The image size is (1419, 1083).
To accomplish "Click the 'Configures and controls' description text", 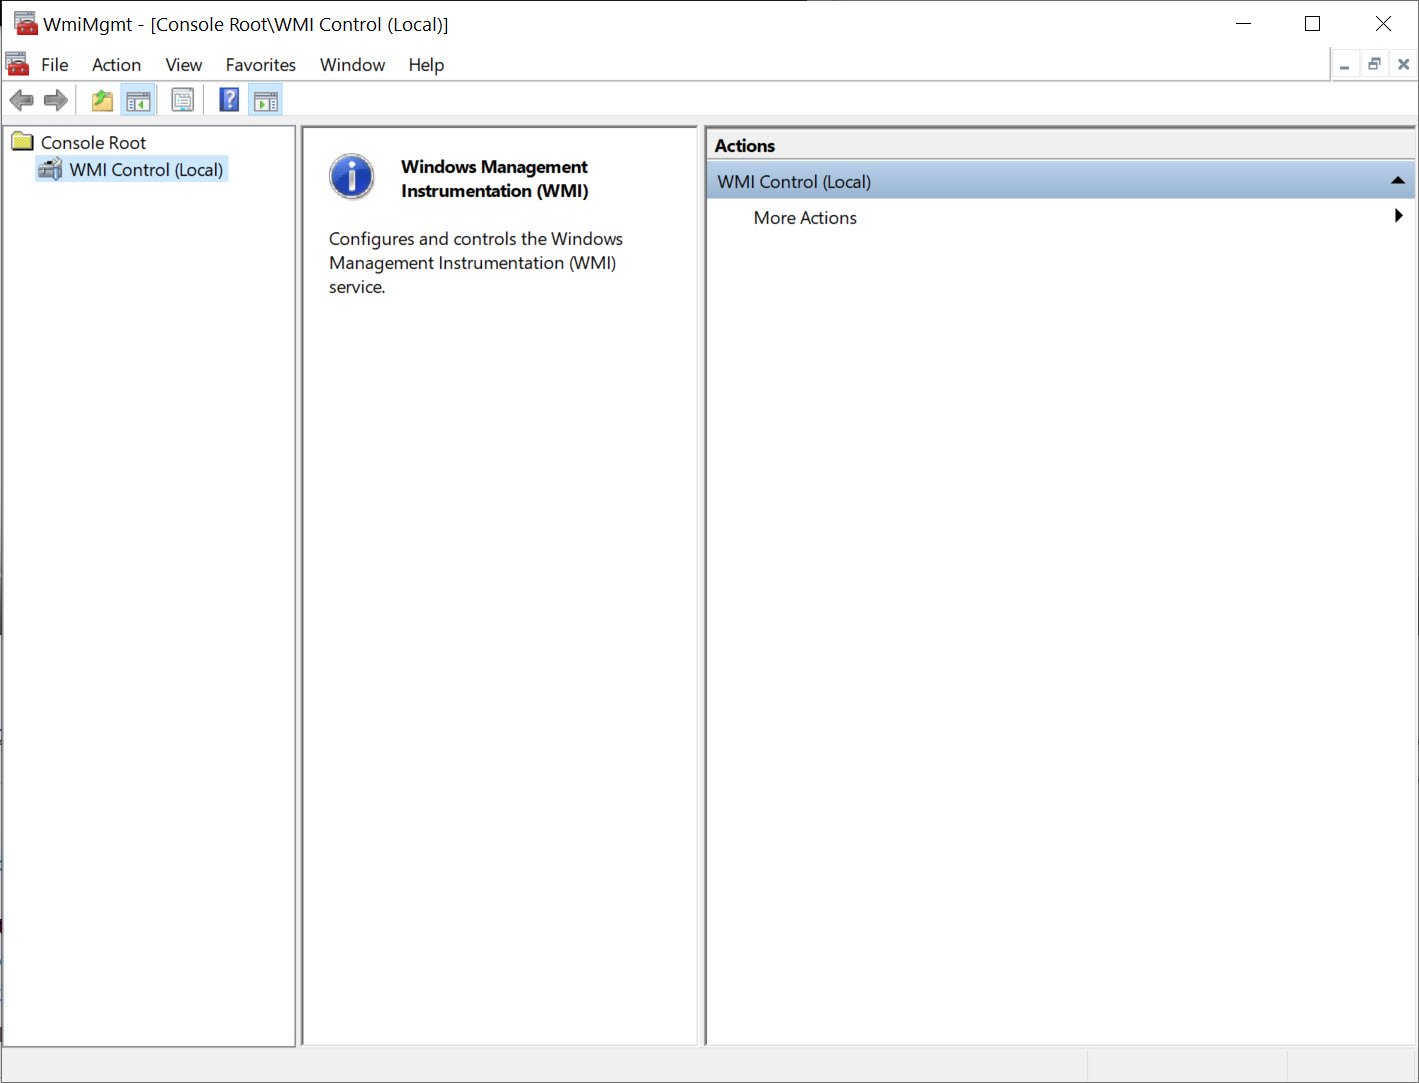I will pyautogui.click(x=476, y=263).
